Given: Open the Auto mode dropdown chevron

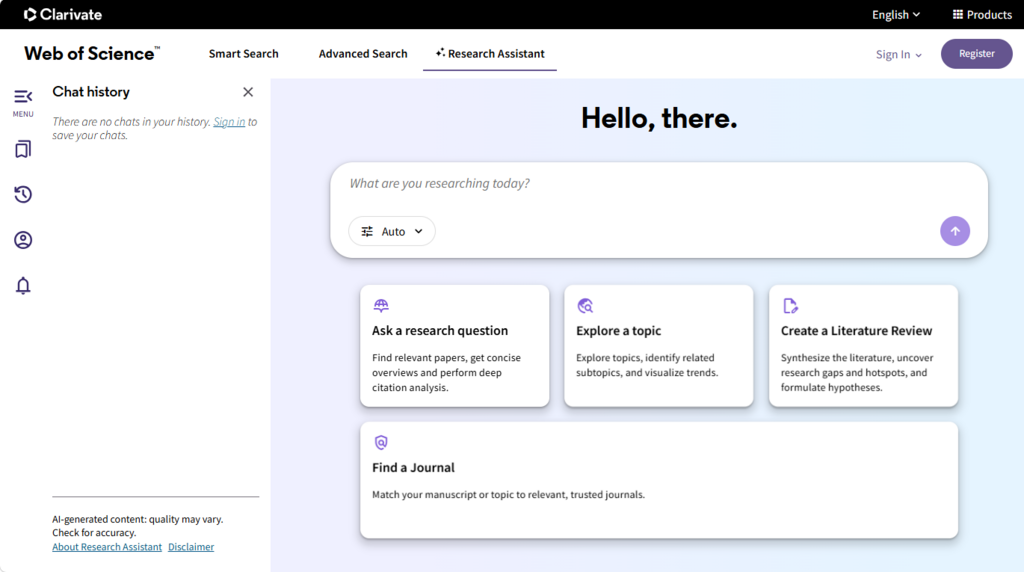Looking at the screenshot, I should click(419, 231).
